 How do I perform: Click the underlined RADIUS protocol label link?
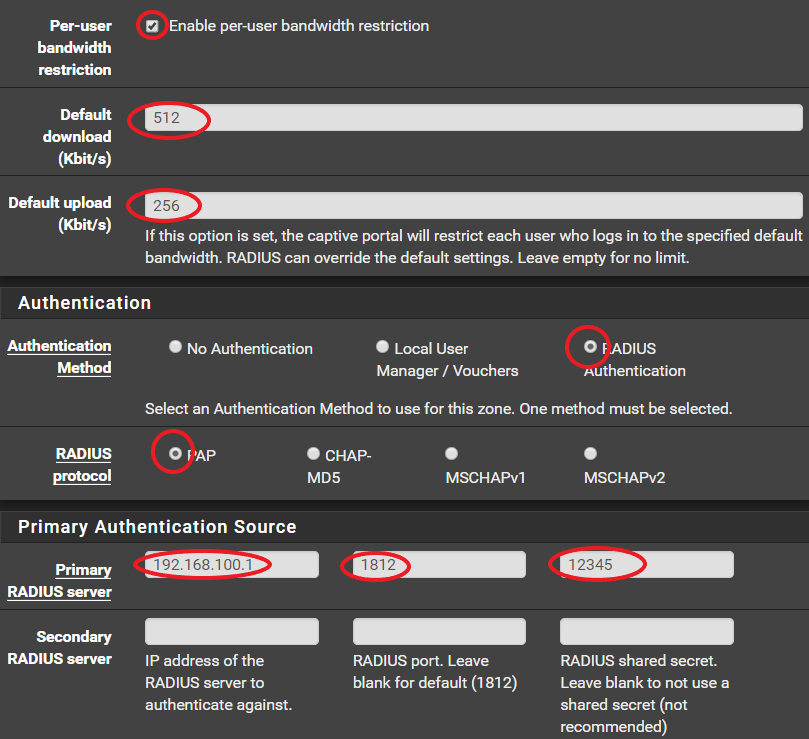(82, 465)
